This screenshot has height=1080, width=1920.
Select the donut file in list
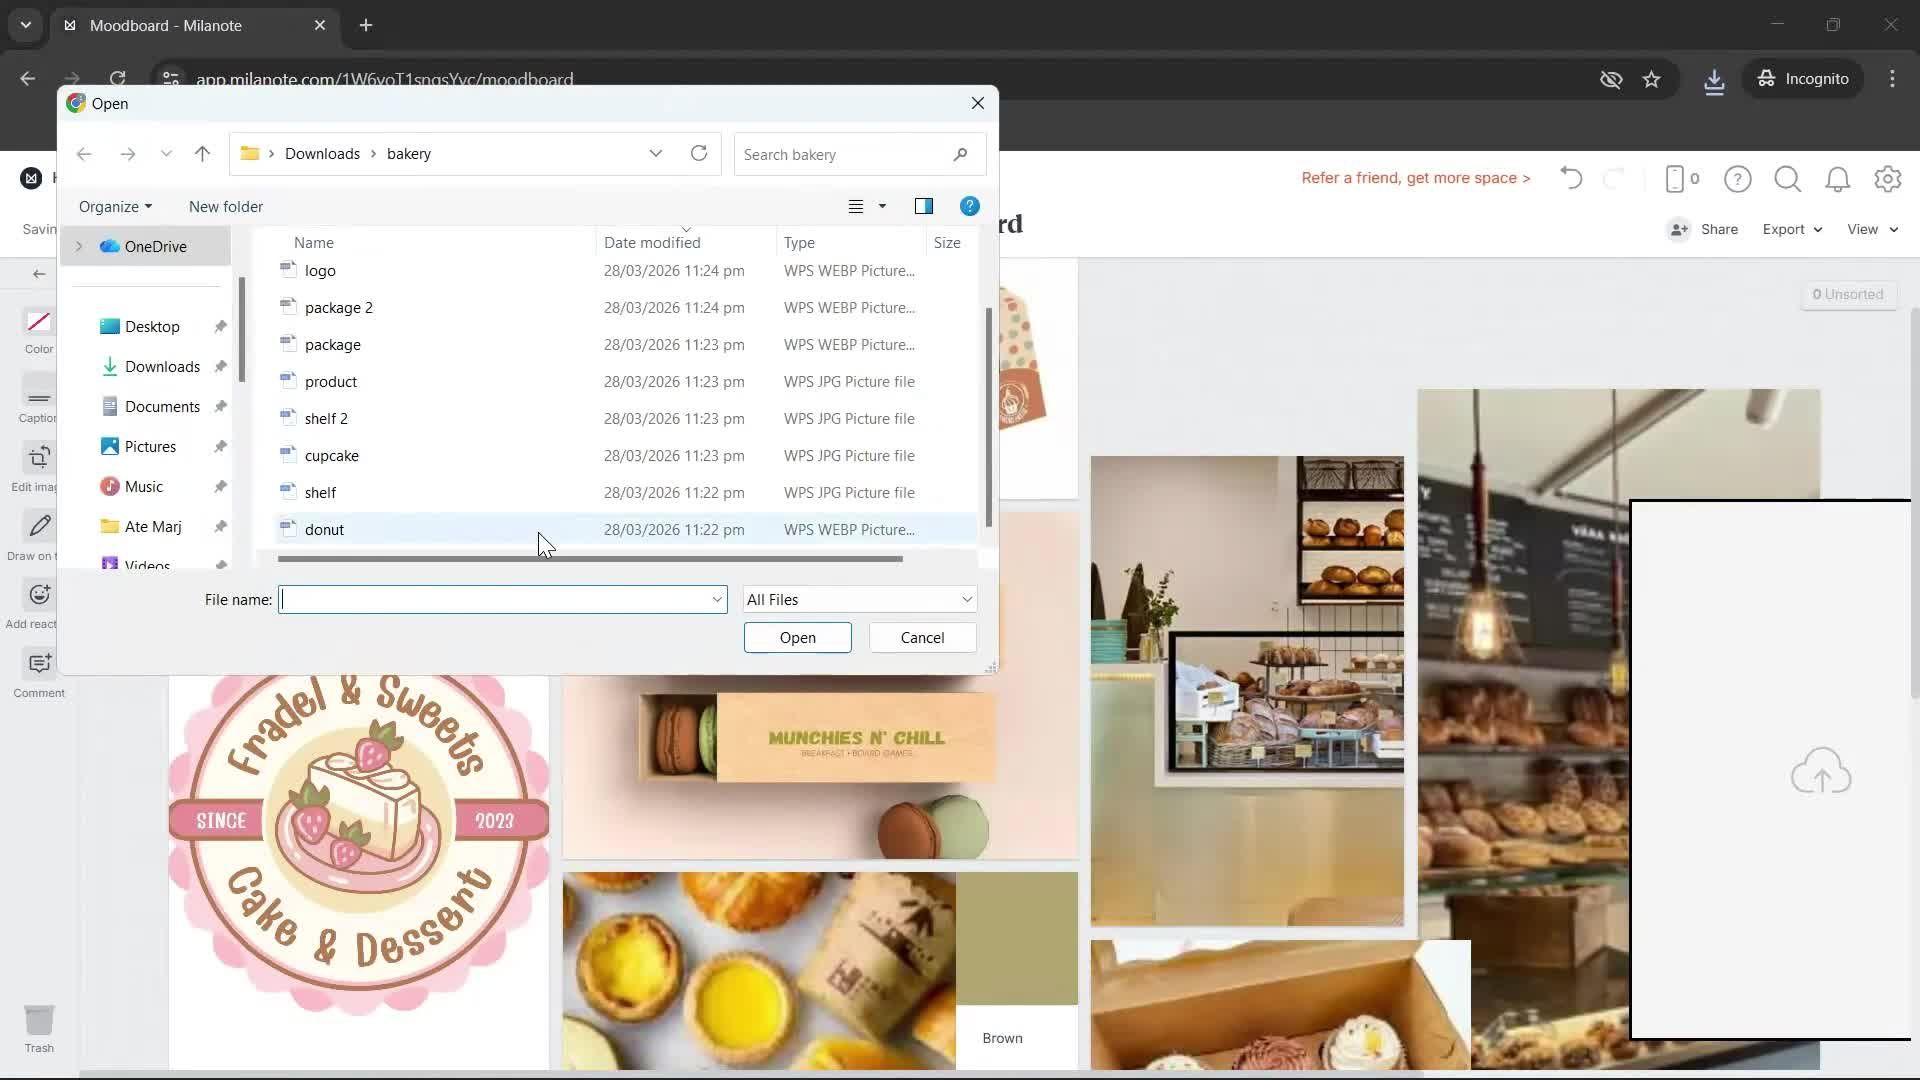[324, 529]
